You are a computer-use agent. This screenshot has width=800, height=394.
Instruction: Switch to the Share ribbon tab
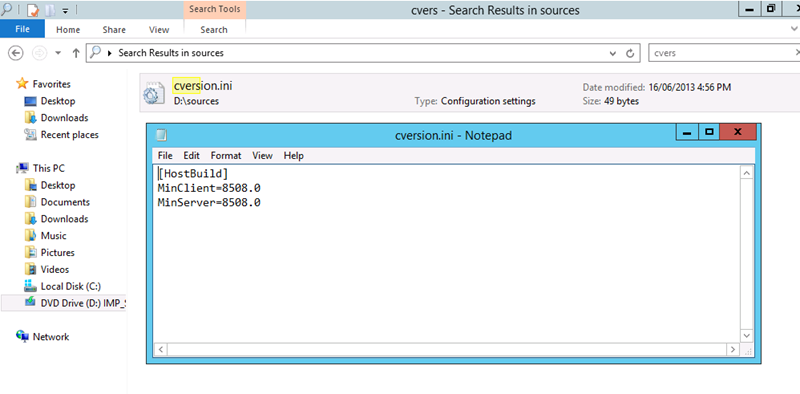114,30
